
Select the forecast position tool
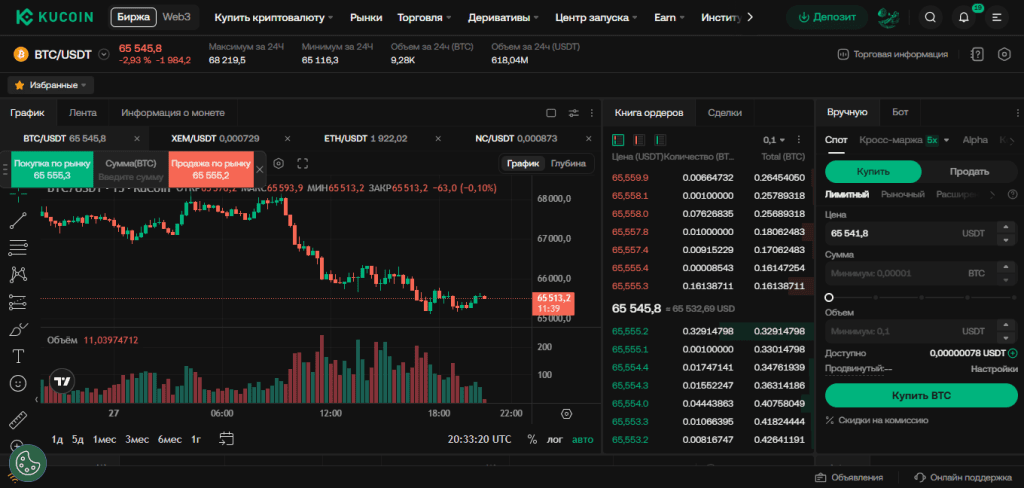[x=18, y=302]
